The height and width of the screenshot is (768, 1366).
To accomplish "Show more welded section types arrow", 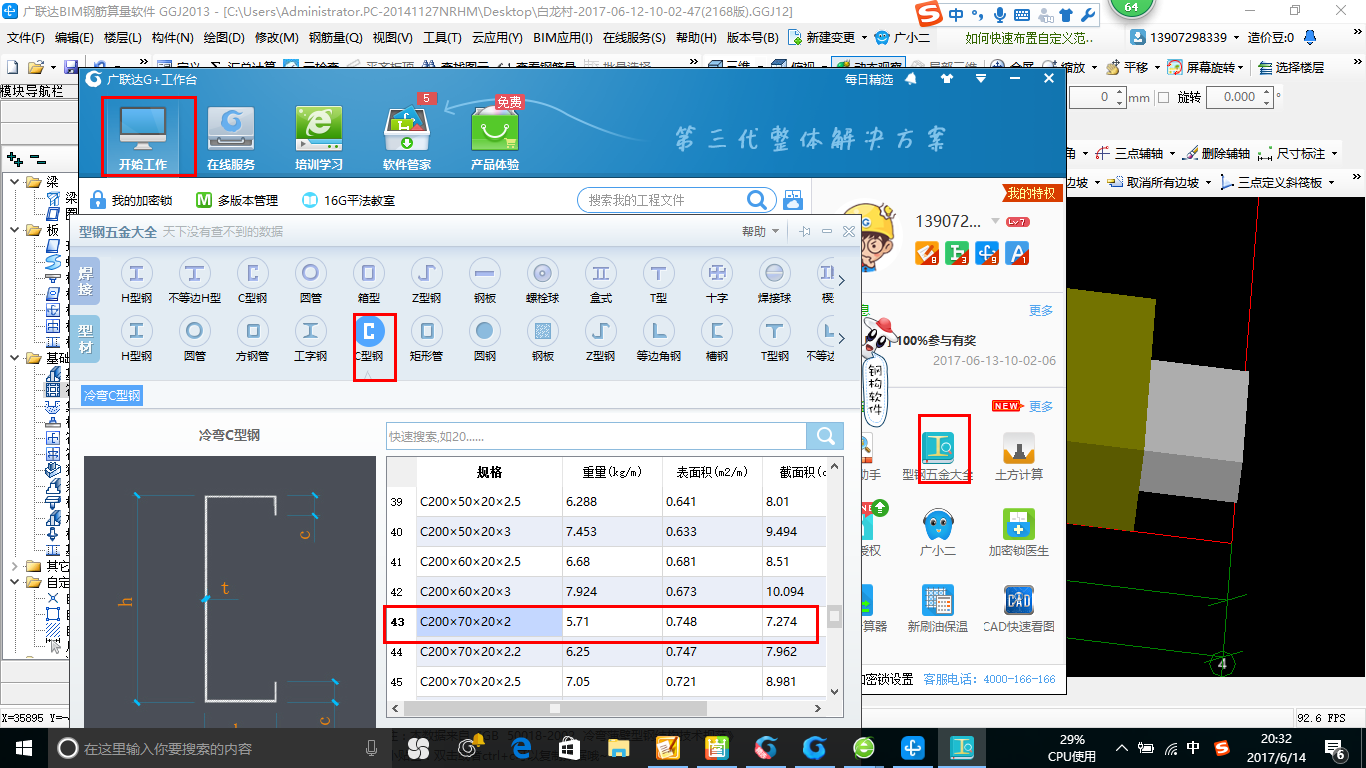I will [x=841, y=280].
